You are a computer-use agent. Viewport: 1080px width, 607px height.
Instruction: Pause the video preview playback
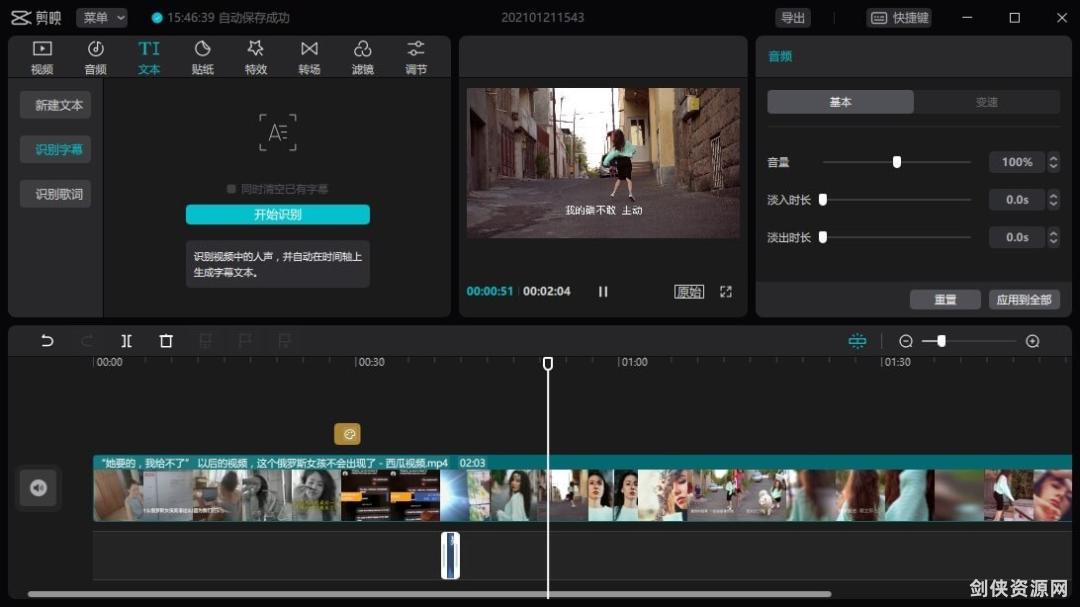(603, 292)
